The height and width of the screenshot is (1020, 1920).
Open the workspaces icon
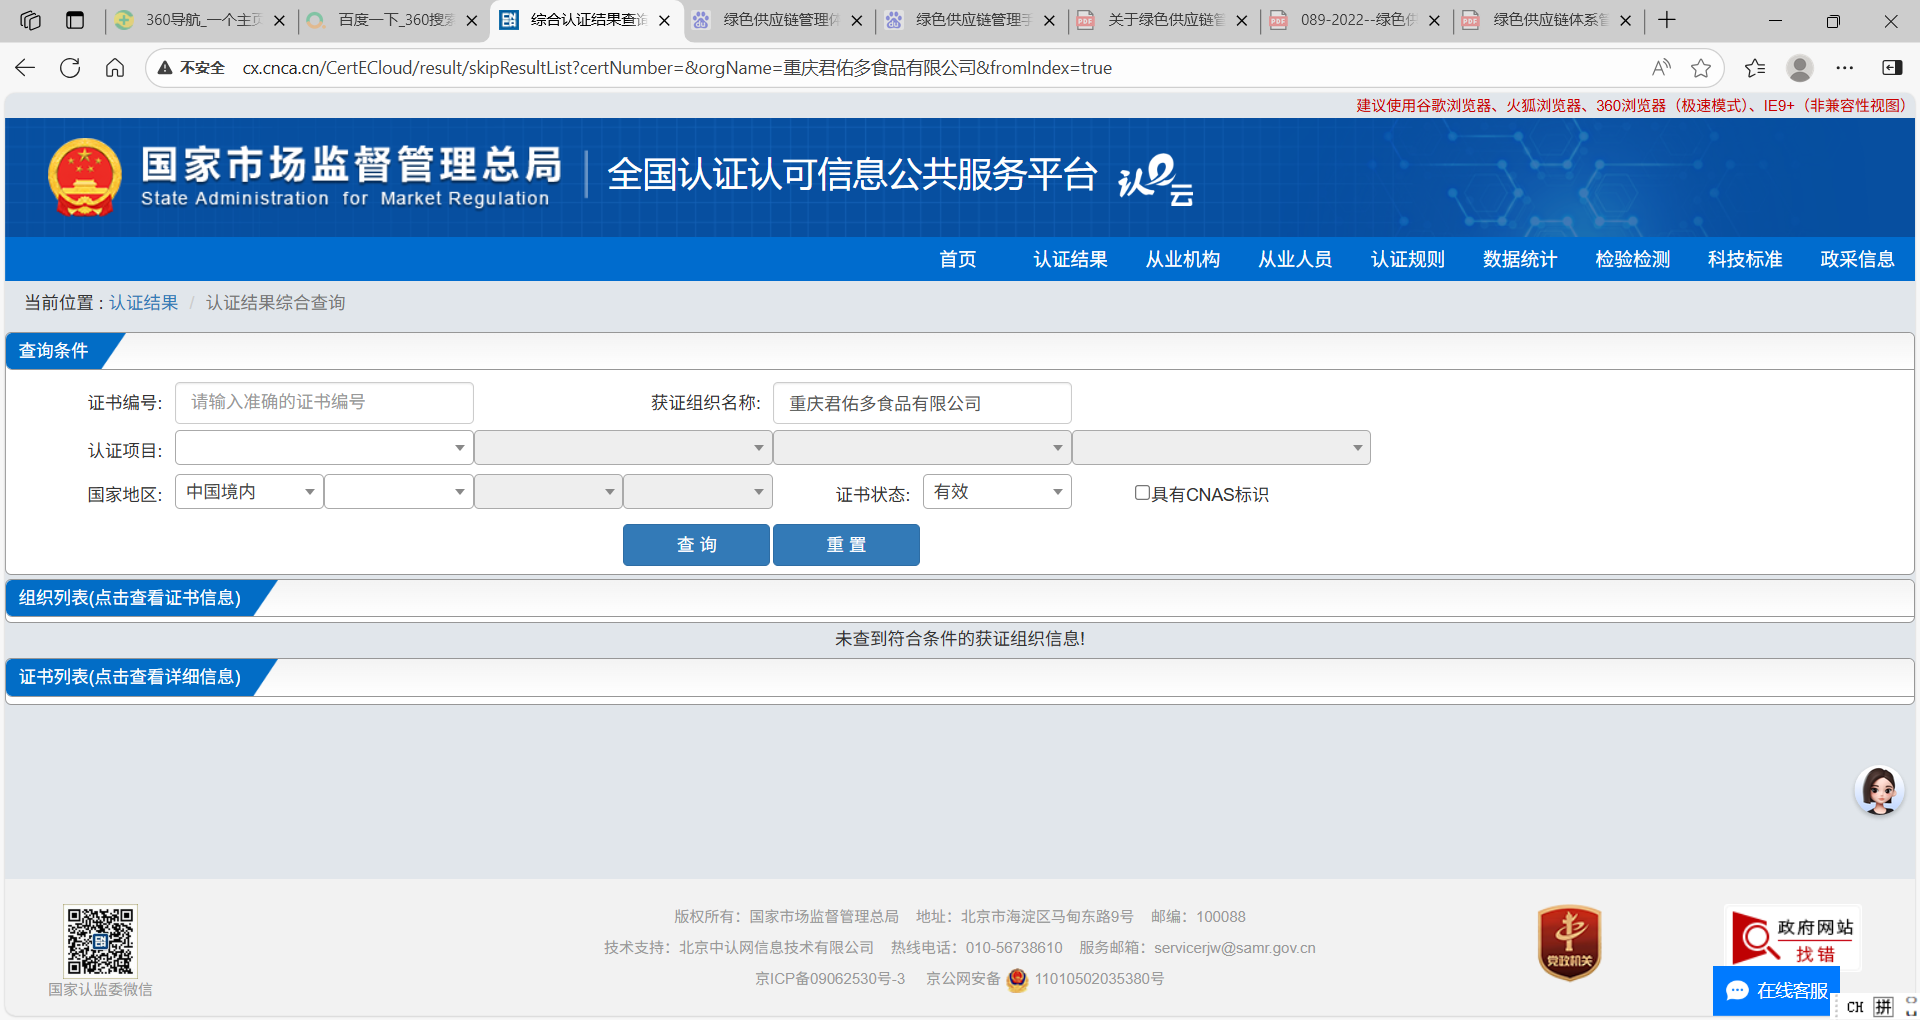coord(30,20)
